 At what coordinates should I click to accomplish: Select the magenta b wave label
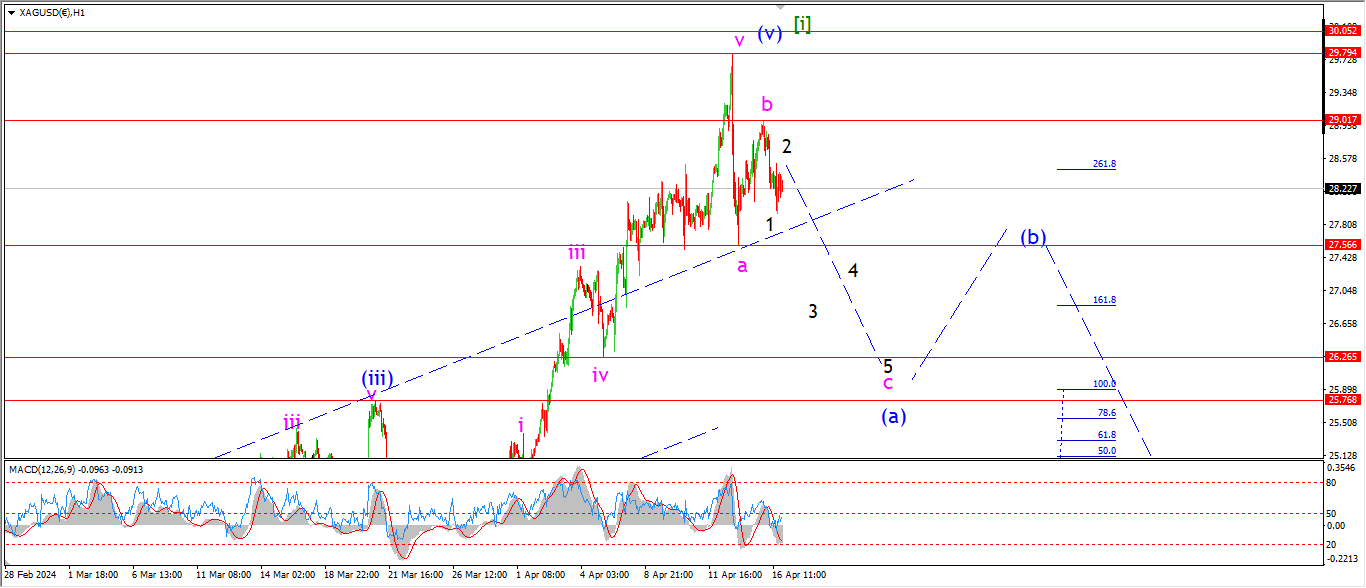767,104
